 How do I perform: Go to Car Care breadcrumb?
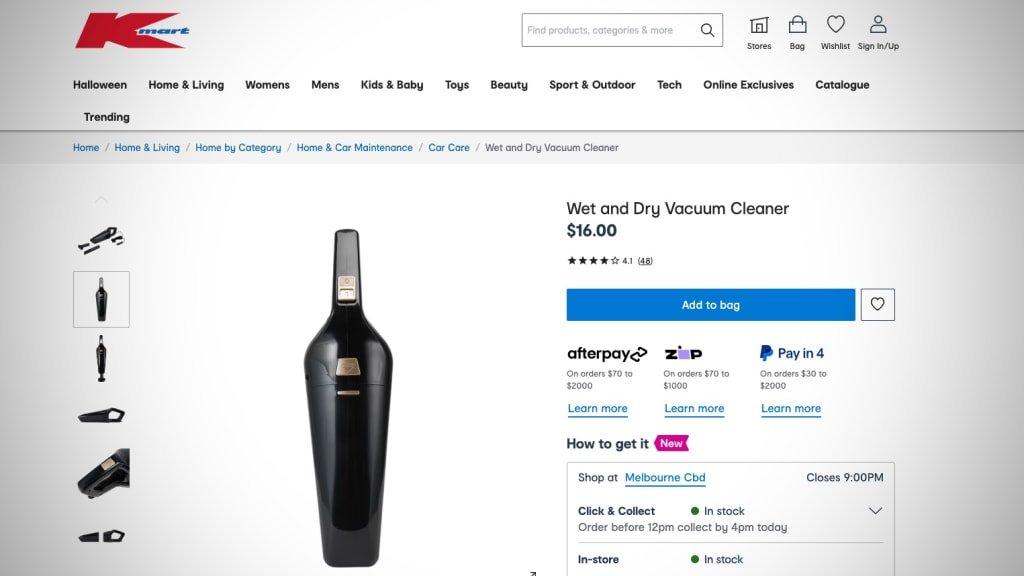point(449,148)
